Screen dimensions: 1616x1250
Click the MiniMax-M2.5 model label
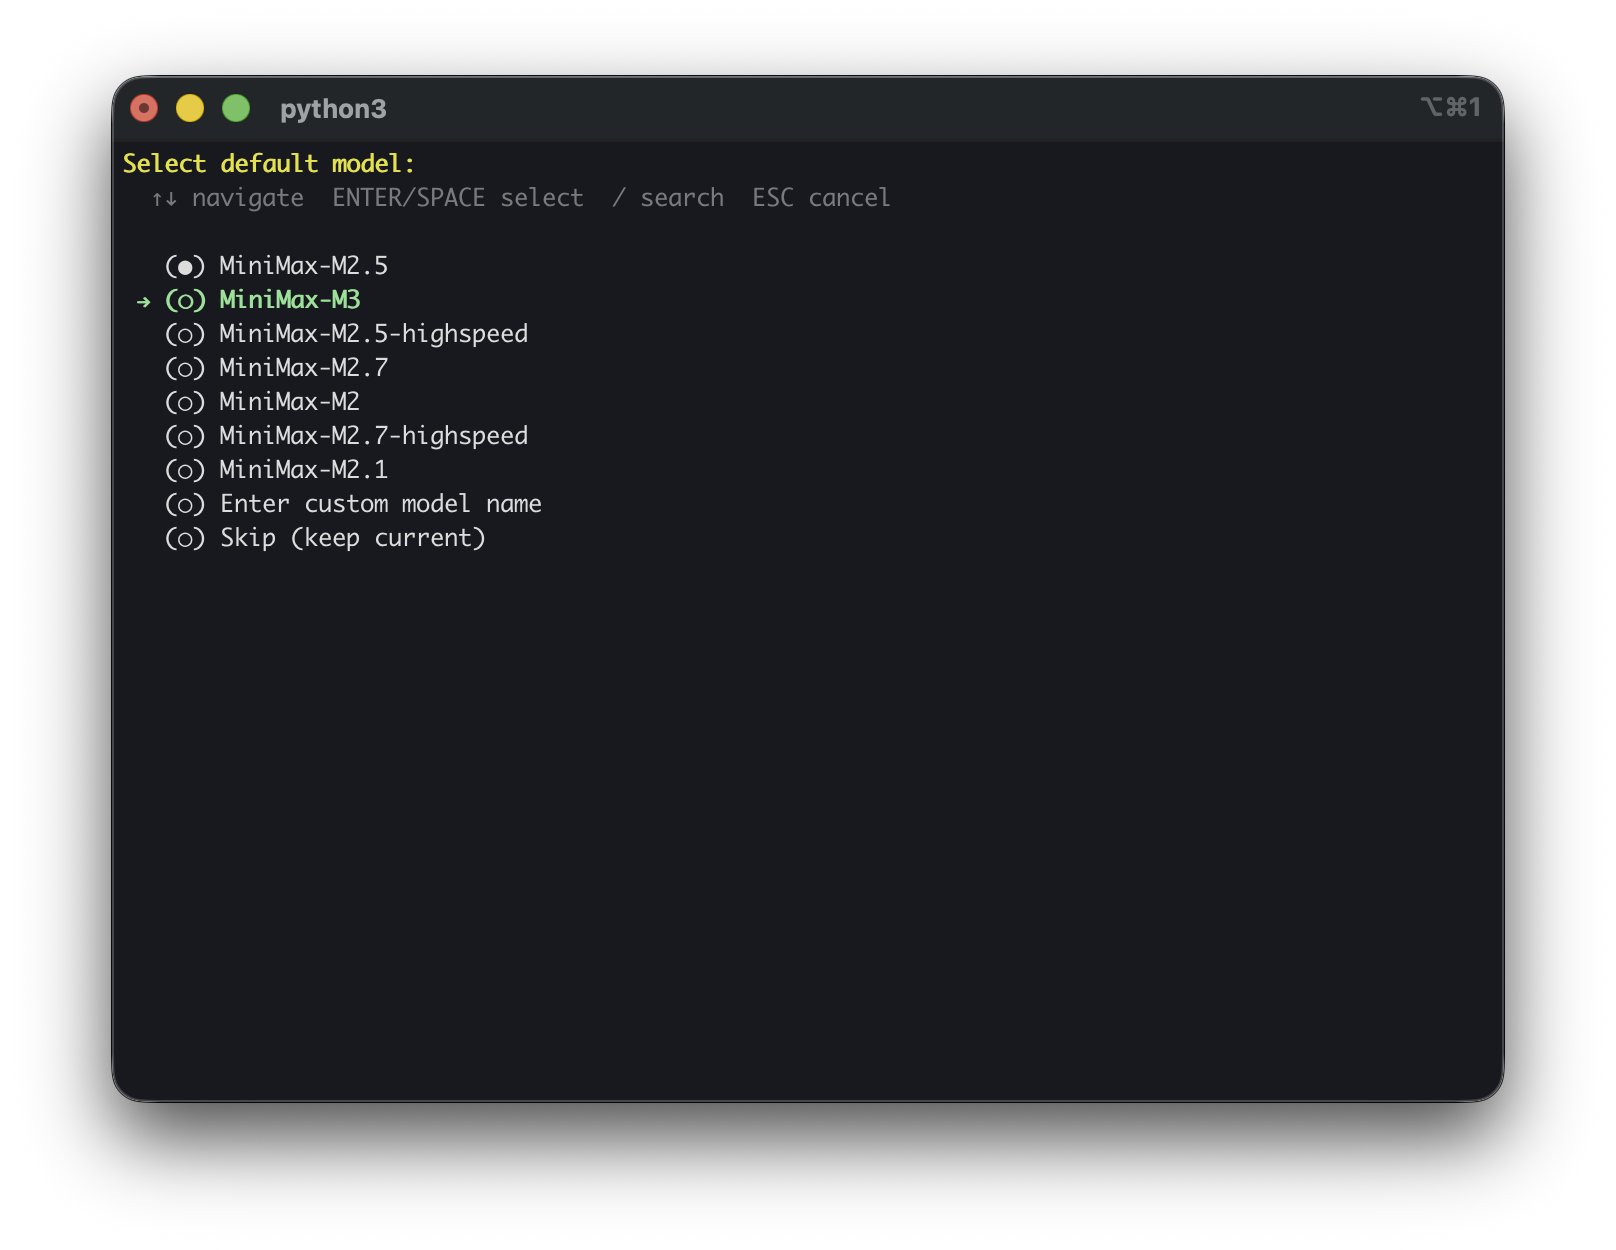[304, 266]
